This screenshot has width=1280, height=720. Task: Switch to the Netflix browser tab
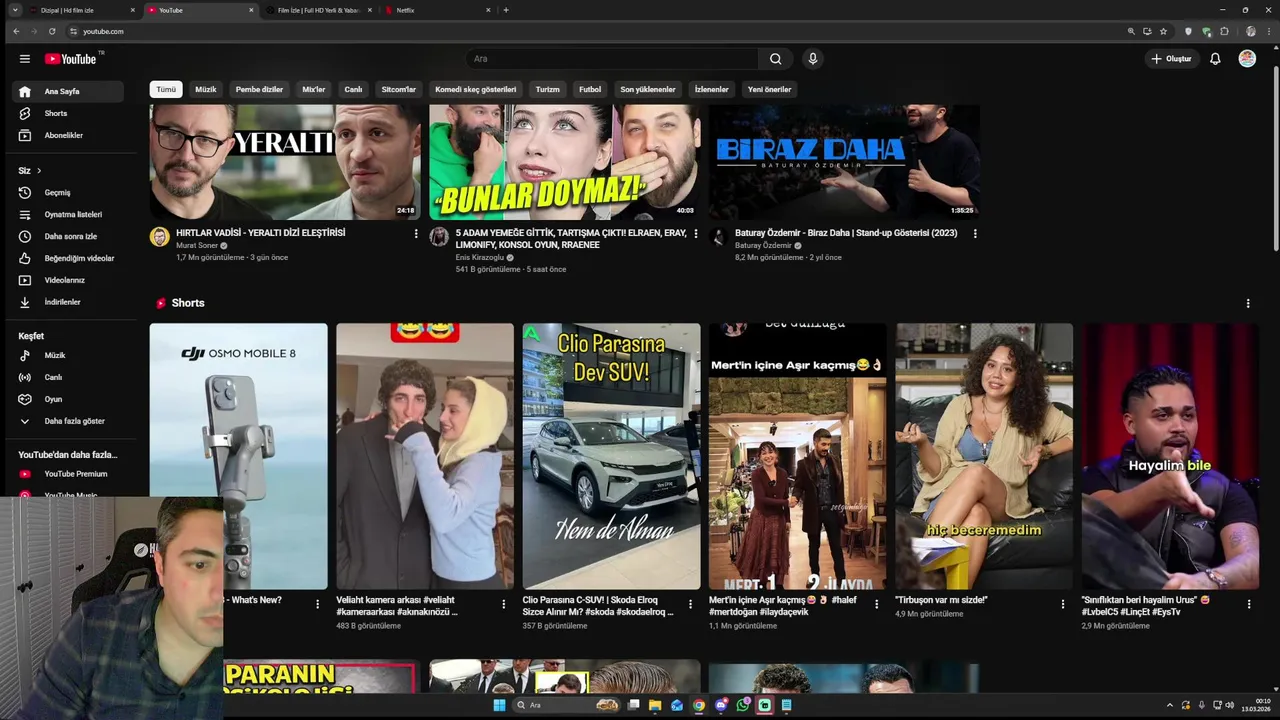pyautogui.click(x=437, y=10)
